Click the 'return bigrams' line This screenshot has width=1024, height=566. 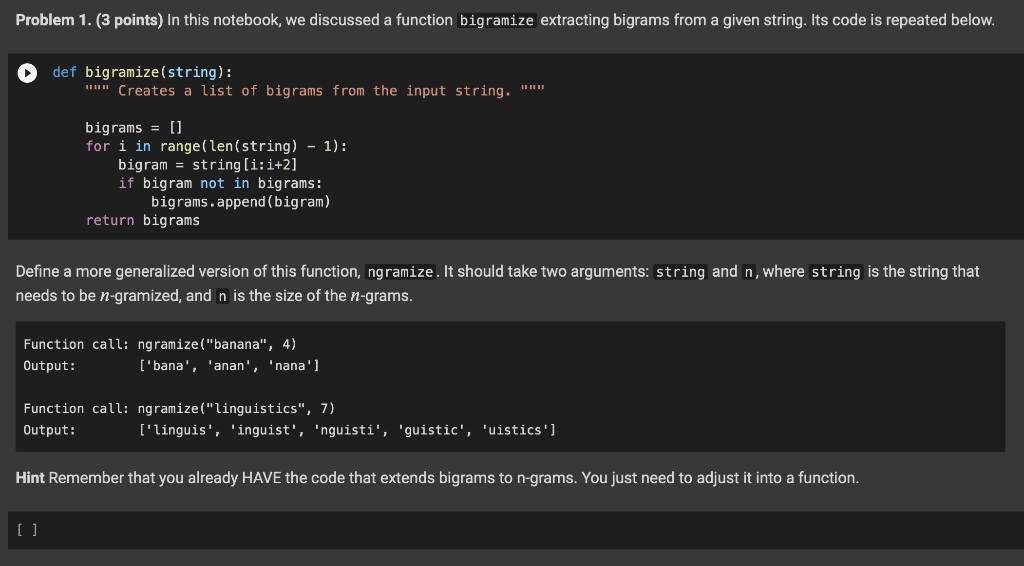tap(142, 221)
